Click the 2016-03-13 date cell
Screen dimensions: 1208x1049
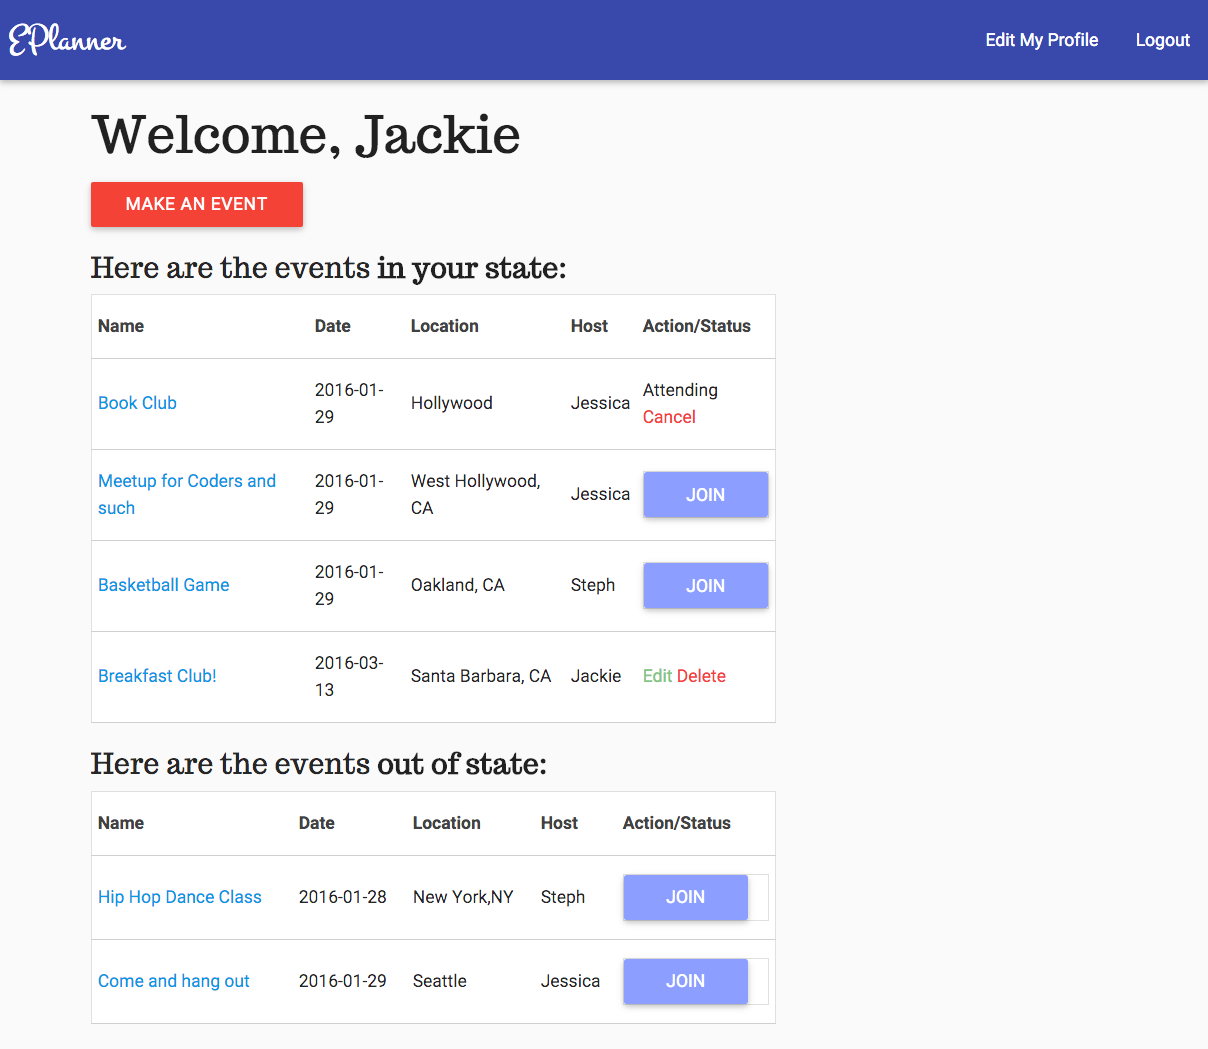[349, 676]
